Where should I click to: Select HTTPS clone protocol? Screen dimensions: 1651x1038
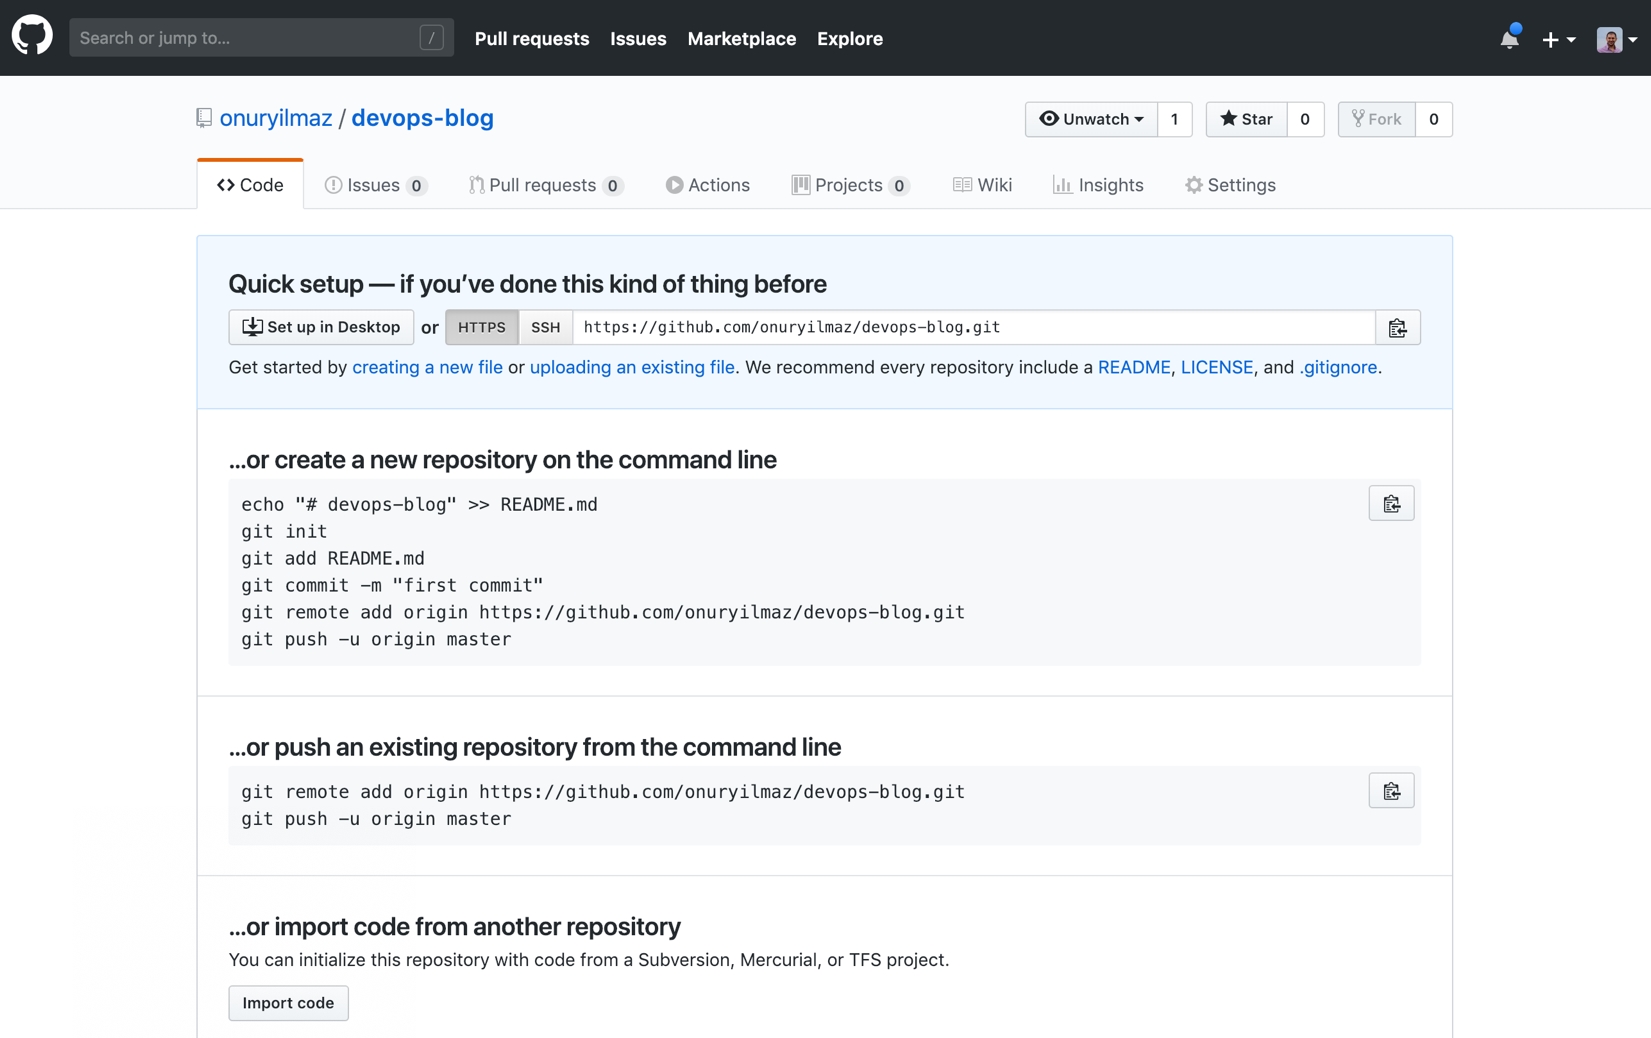click(482, 327)
